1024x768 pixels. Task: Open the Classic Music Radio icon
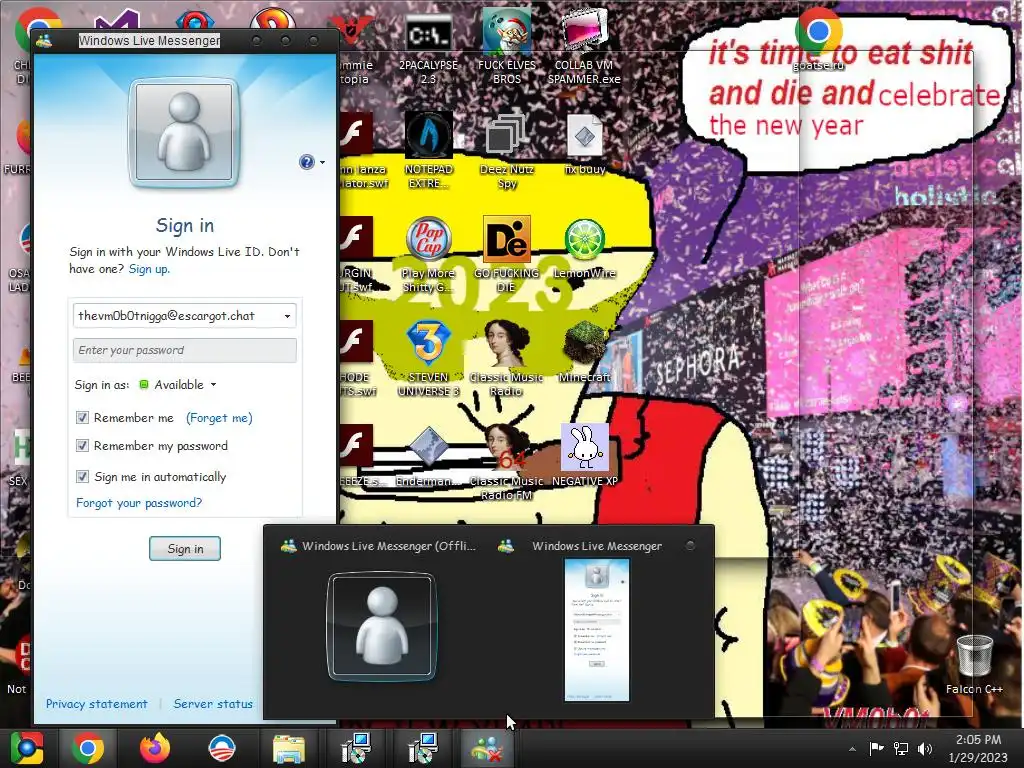click(x=507, y=359)
